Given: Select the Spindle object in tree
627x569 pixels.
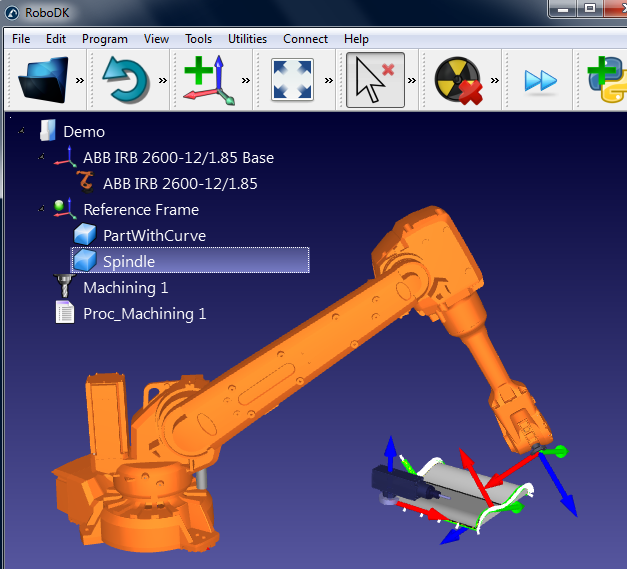Looking at the screenshot, I should pos(190,260).
